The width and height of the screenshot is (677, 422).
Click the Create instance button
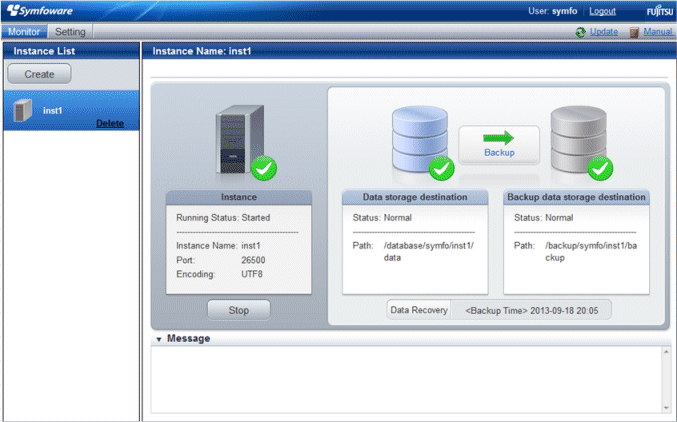point(39,74)
